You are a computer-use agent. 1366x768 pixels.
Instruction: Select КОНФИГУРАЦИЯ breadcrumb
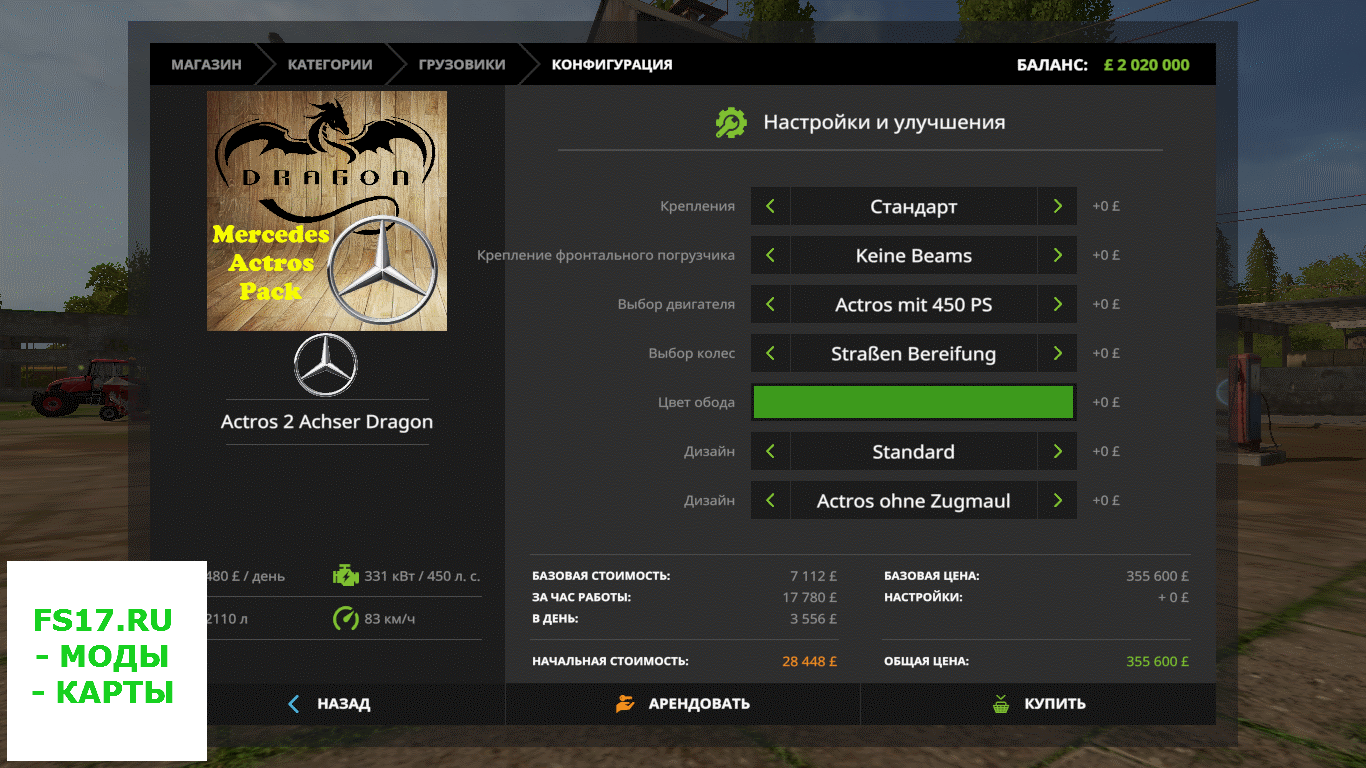(x=612, y=64)
